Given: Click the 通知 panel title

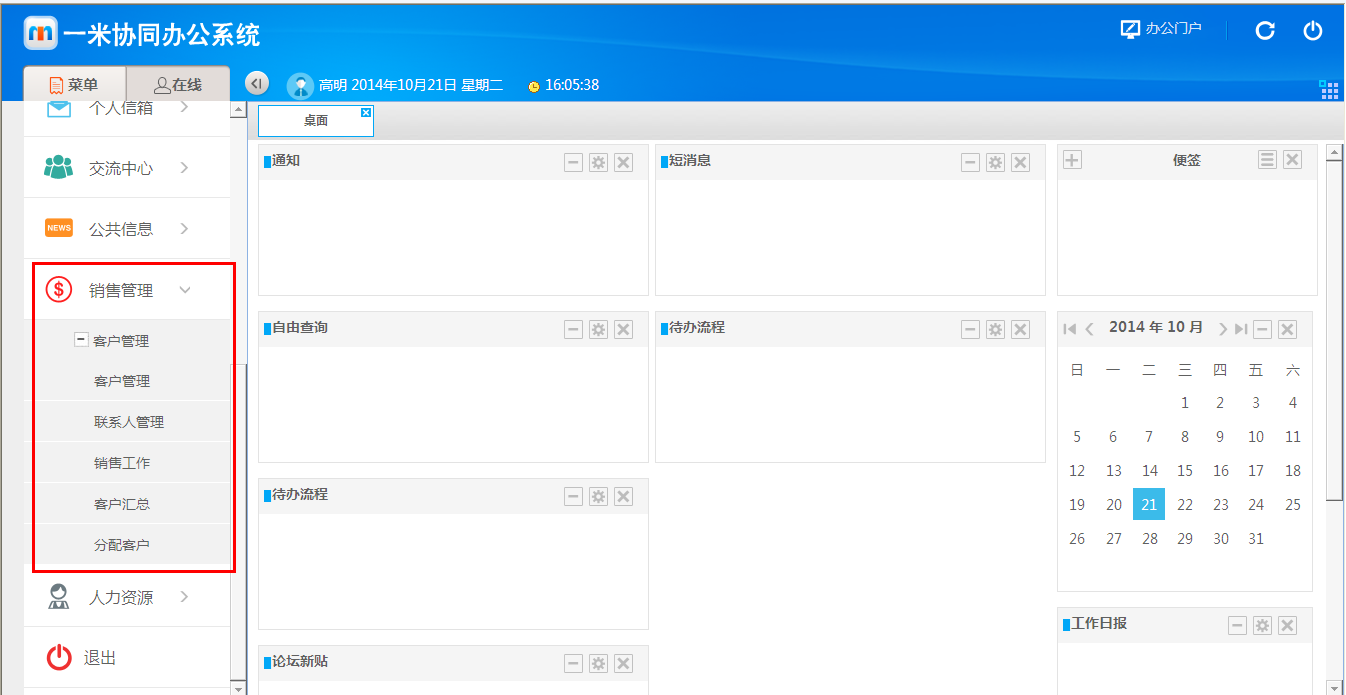Looking at the screenshot, I should tap(286, 161).
